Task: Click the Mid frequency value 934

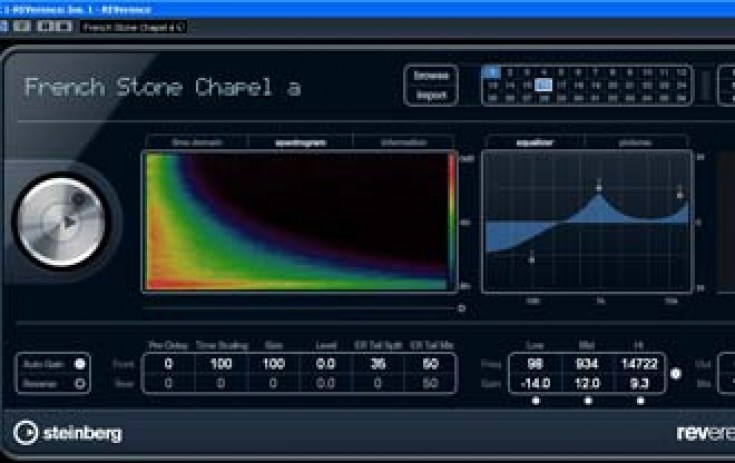Action: click(587, 364)
